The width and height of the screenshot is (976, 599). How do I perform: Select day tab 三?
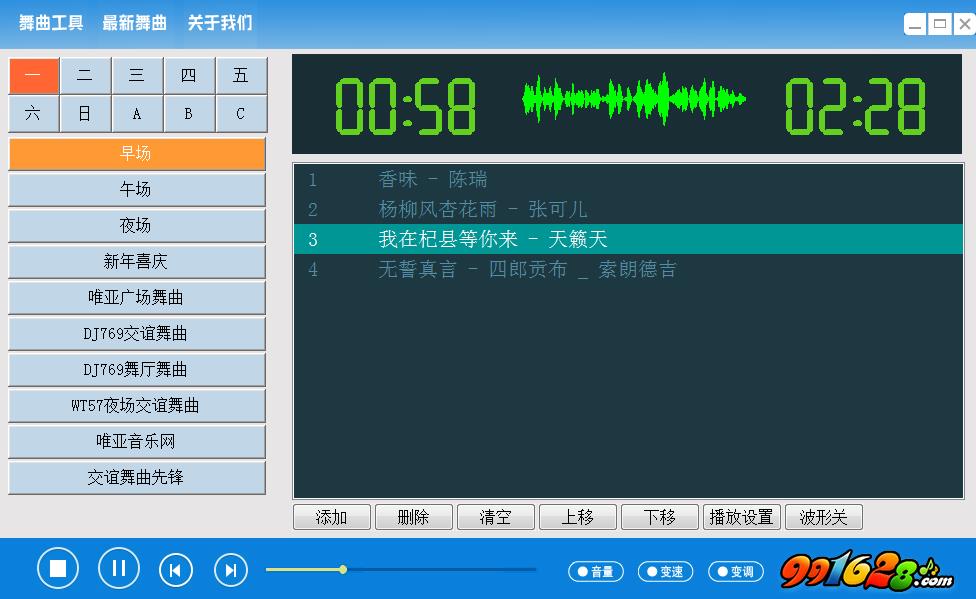coord(137,76)
